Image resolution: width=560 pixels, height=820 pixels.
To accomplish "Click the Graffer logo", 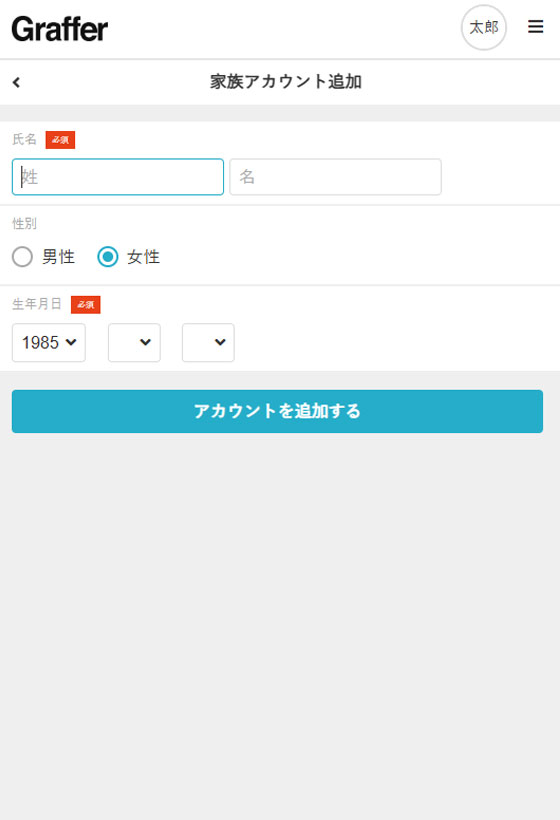I will 60,29.
